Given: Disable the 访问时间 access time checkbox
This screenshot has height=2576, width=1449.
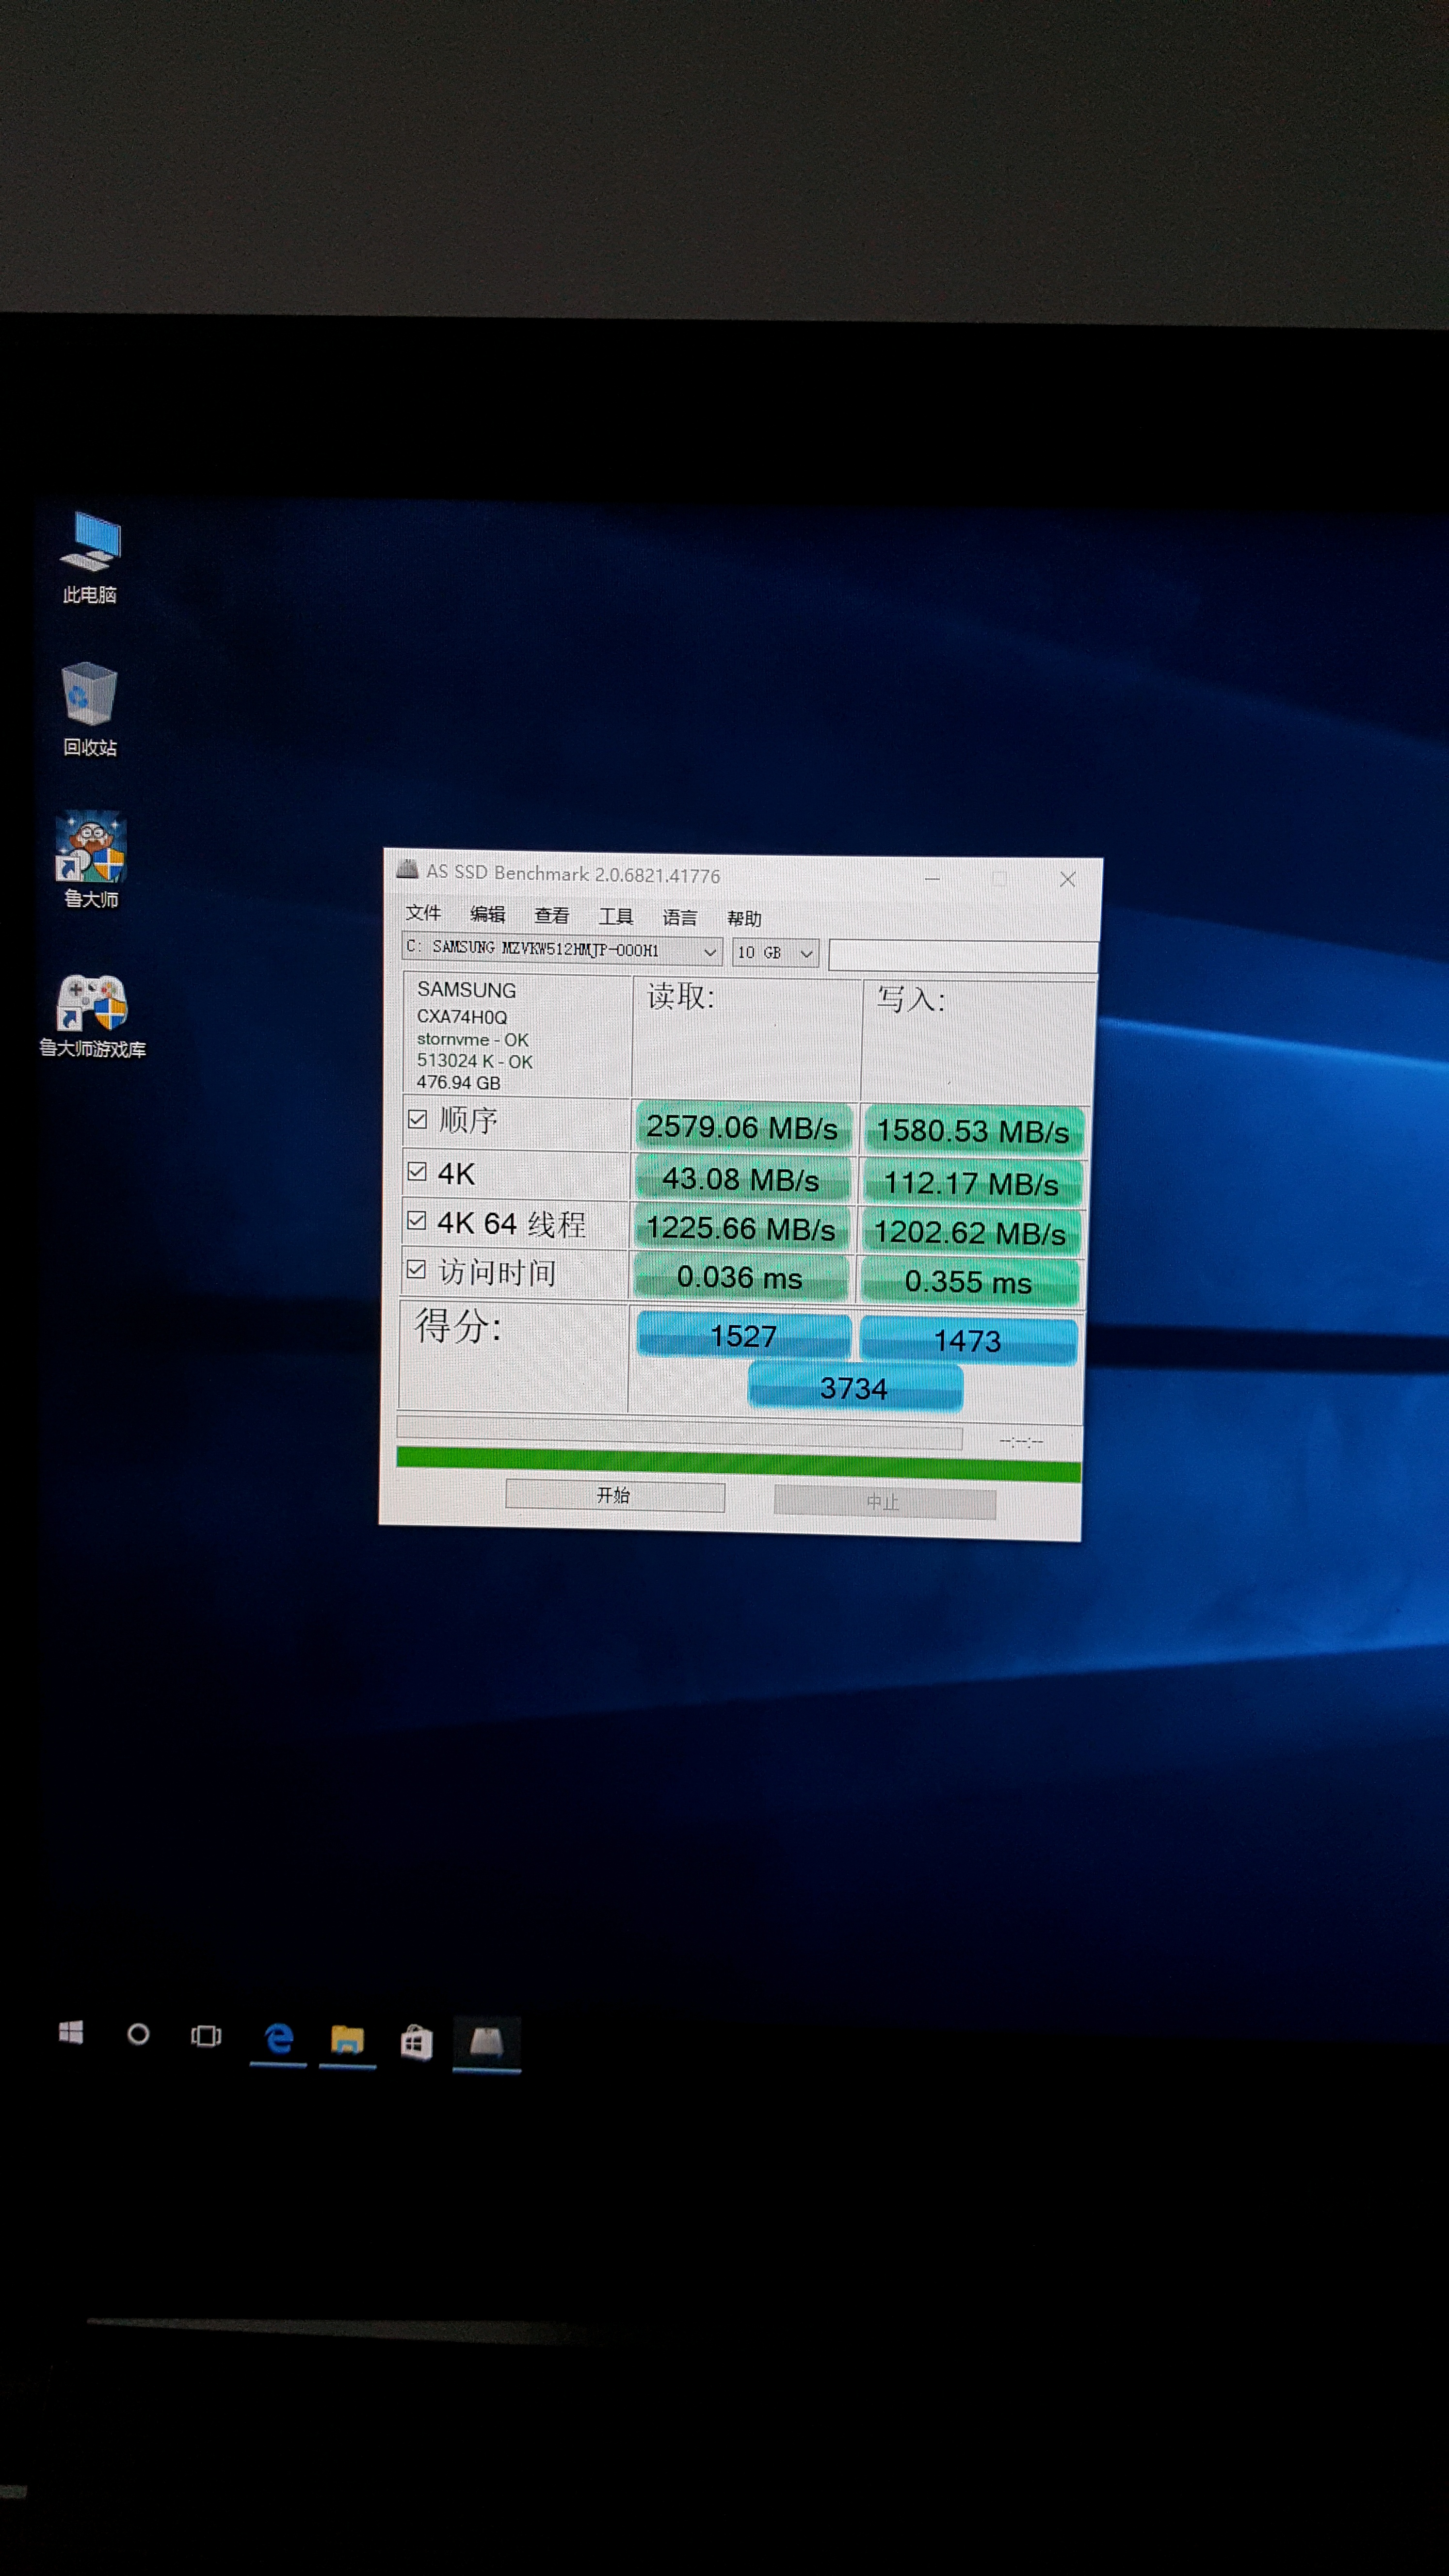Looking at the screenshot, I should tap(416, 1270).
